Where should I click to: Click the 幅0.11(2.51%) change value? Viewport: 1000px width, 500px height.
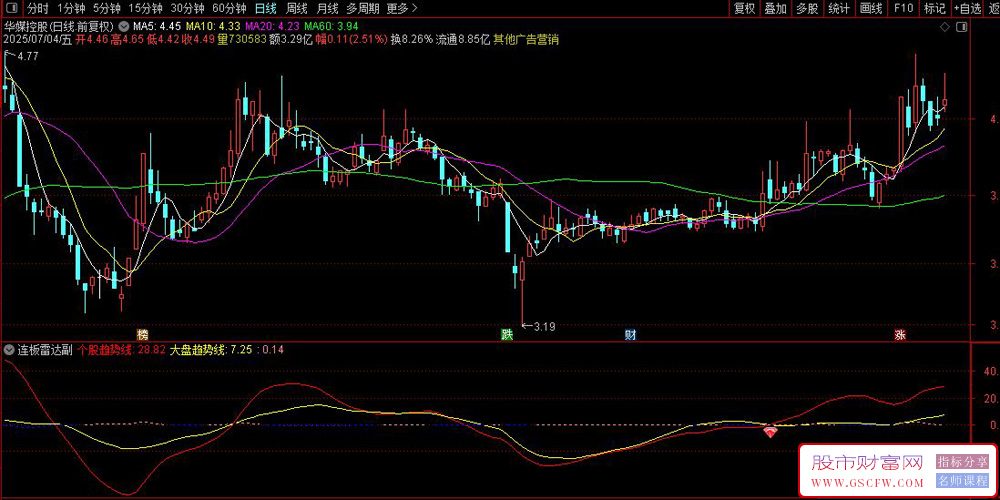click(x=352, y=40)
